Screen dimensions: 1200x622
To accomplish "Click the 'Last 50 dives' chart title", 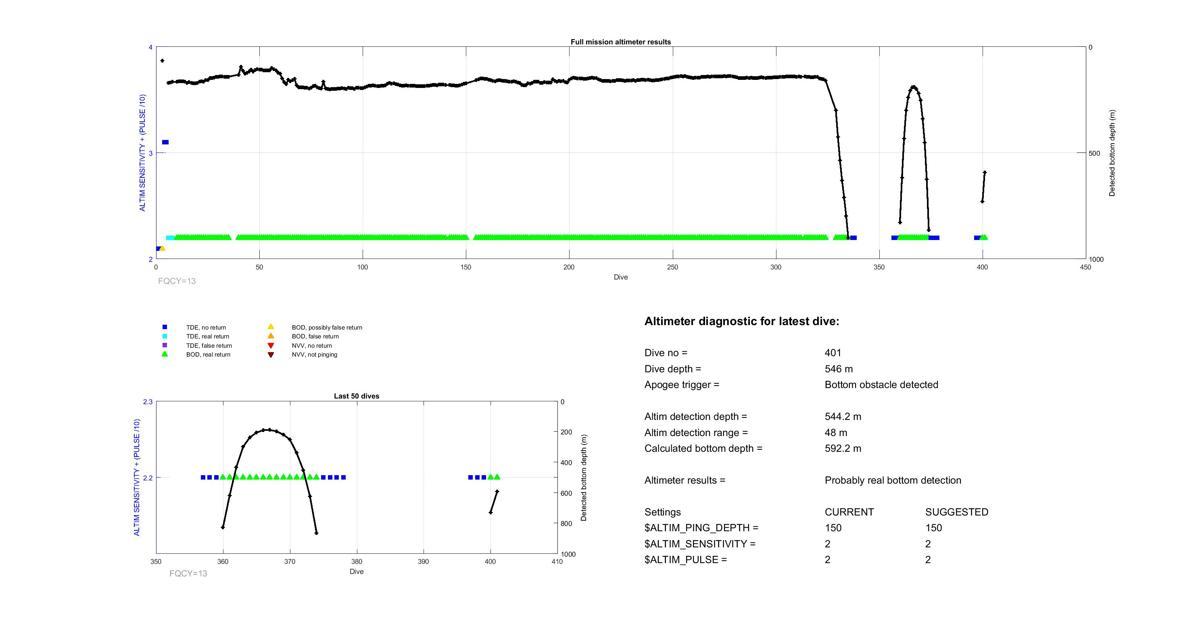I will [x=356, y=396].
